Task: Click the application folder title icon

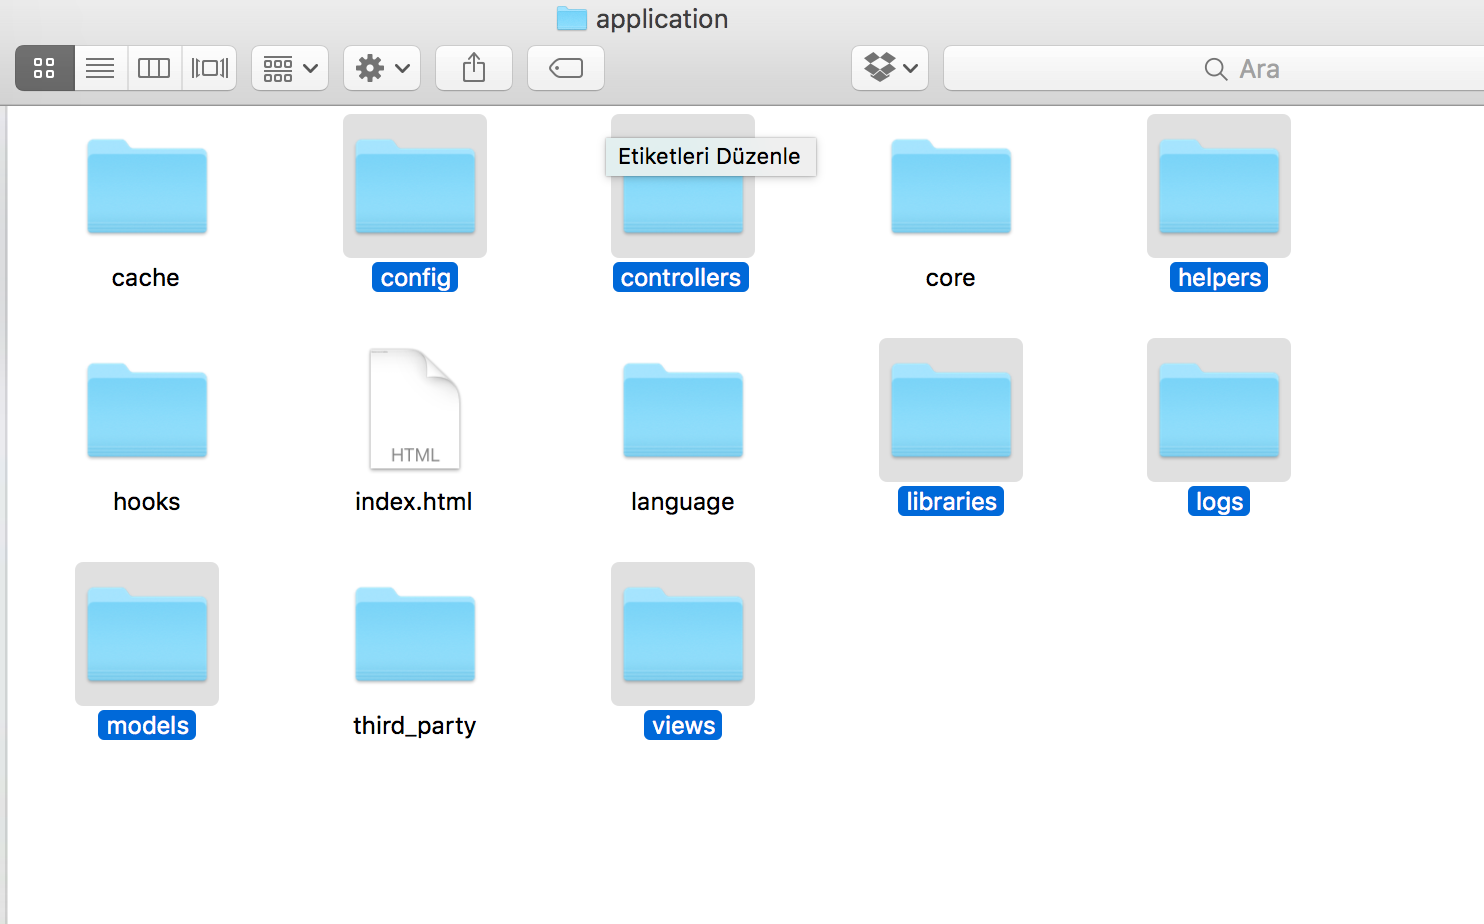Action: click(571, 18)
